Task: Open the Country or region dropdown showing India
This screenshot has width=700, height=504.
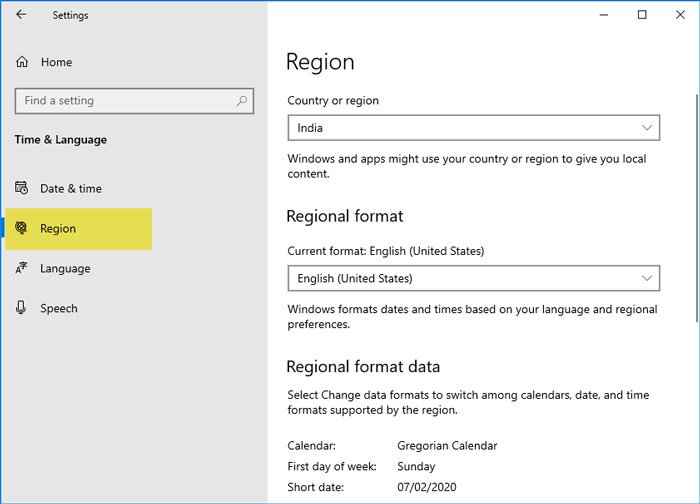Action: (x=473, y=128)
